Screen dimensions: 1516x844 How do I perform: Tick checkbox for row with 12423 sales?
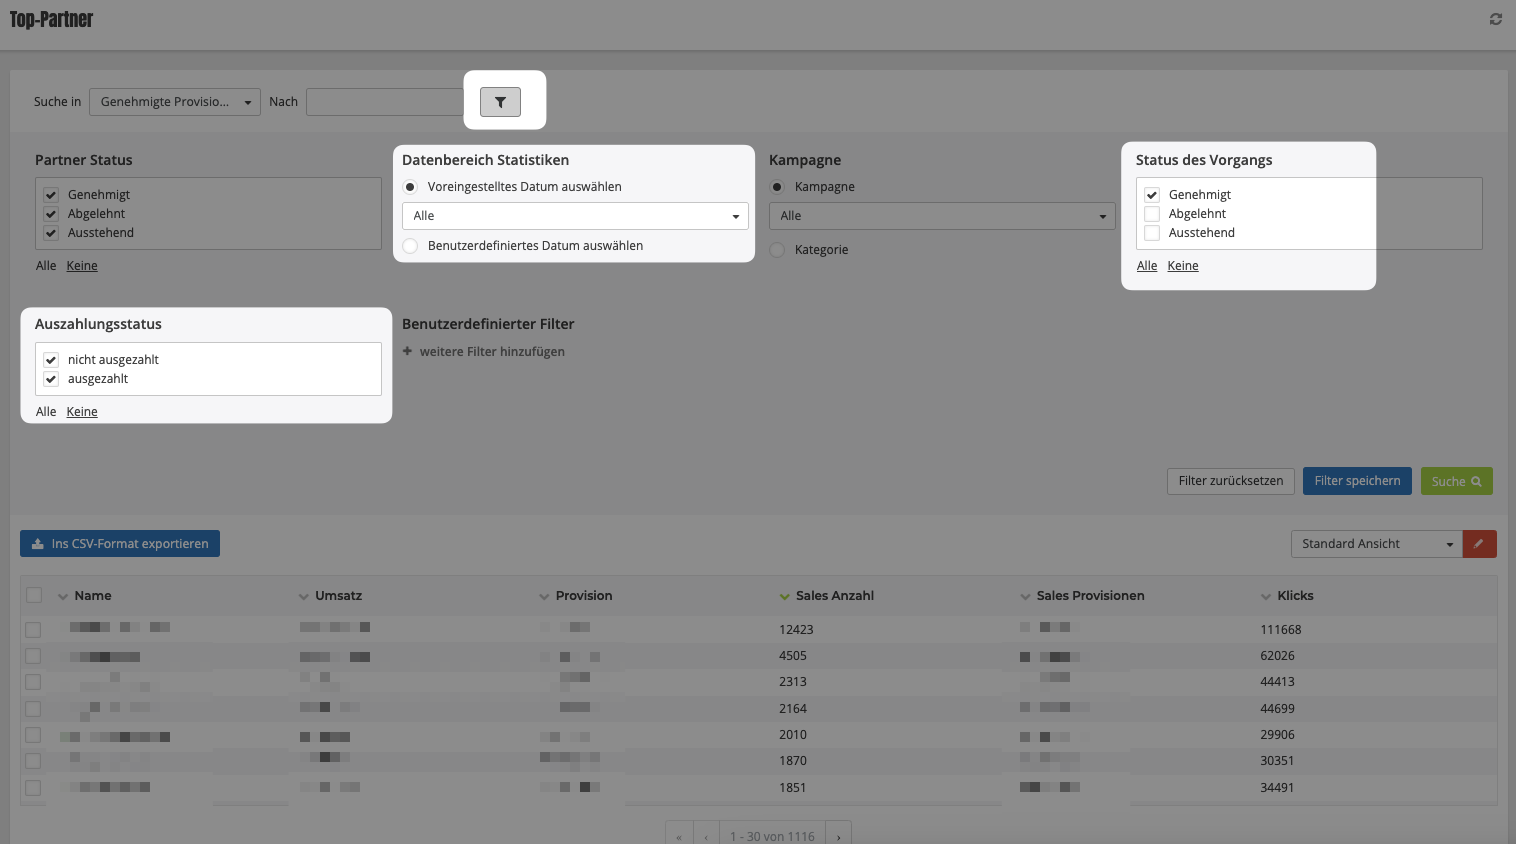pos(33,630)
